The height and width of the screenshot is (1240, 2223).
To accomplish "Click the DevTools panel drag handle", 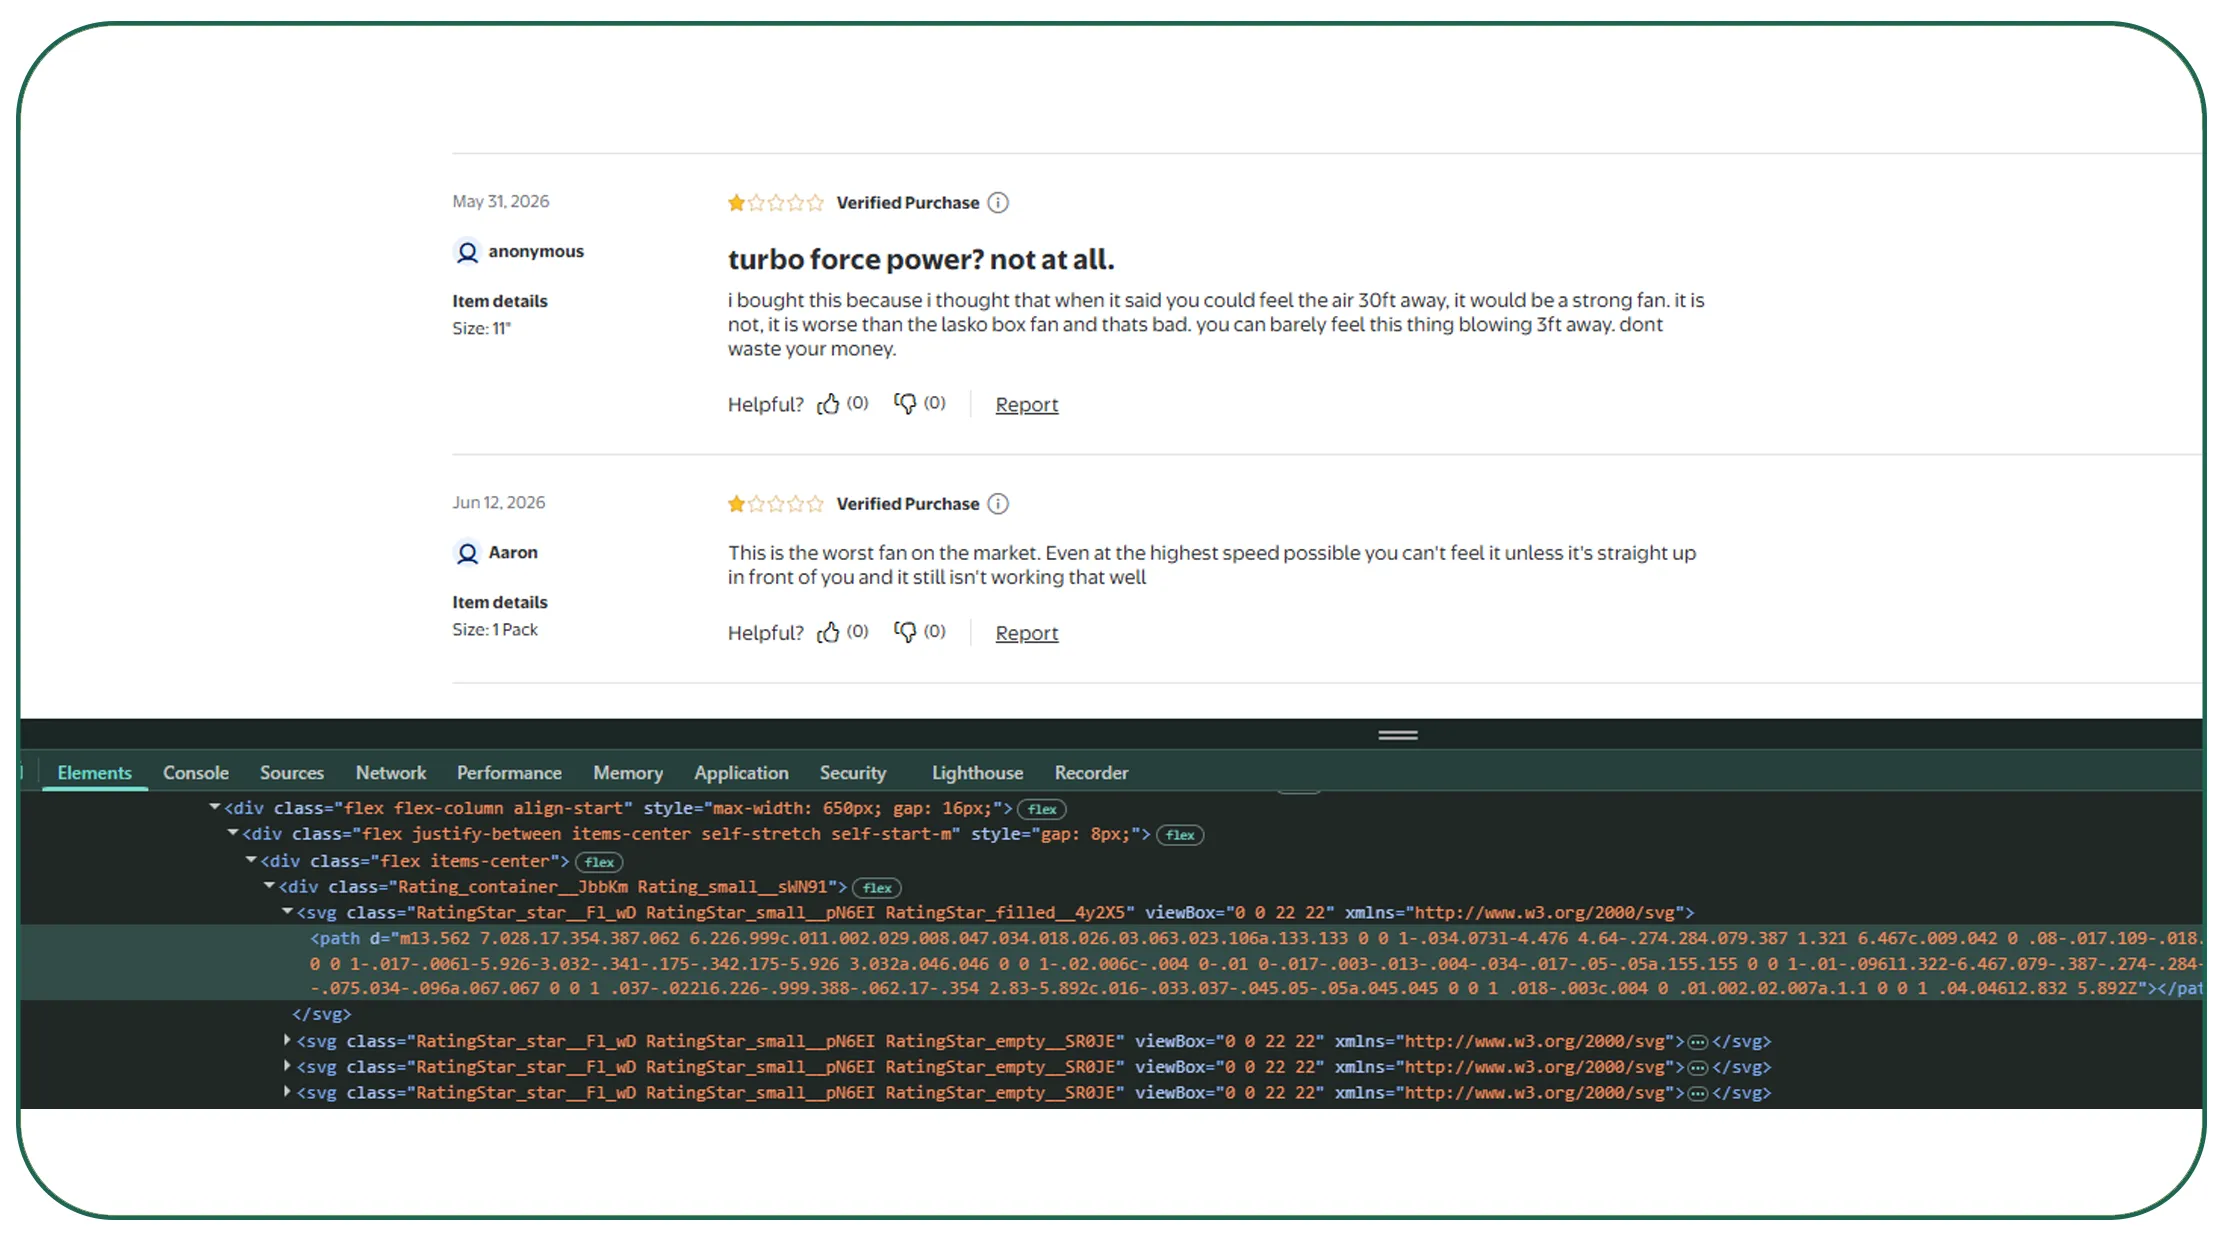I will pyautogui.click(x=1398, y=735).
